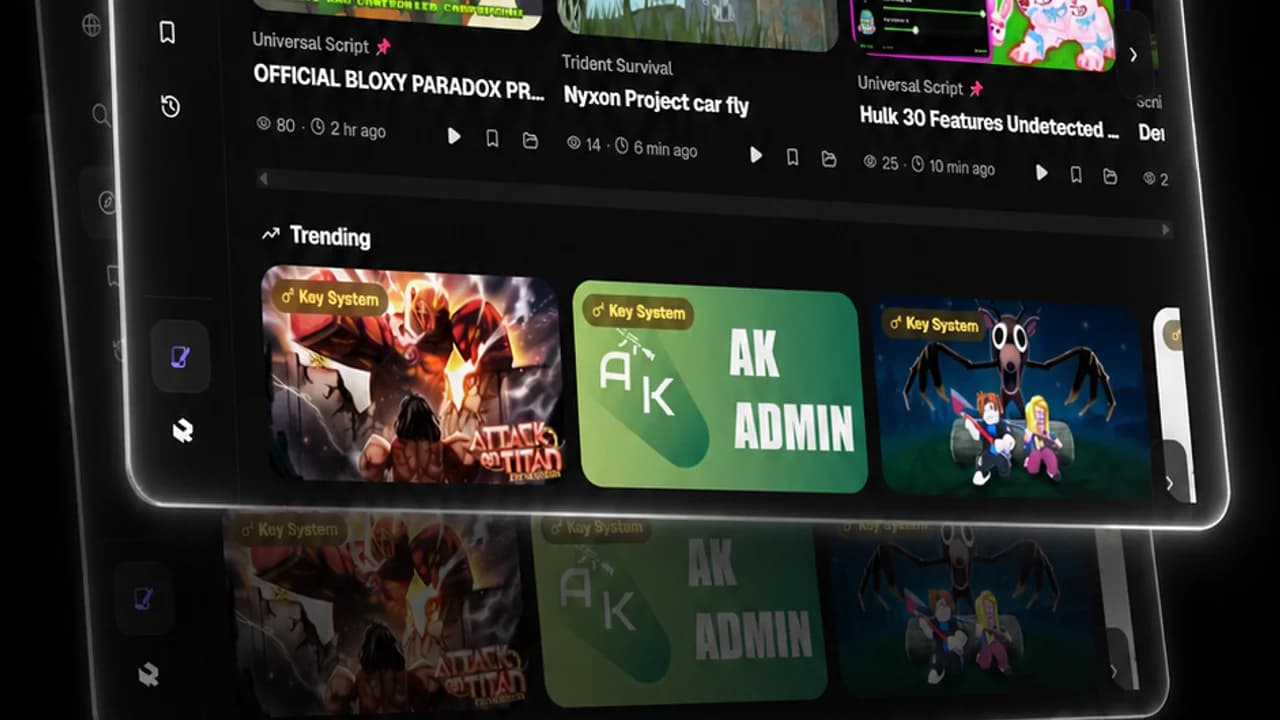Viewport: 1280px width, 720px height.
Task: Advance recent scripts carousel with right chevron
Action: click(1133, 55)
